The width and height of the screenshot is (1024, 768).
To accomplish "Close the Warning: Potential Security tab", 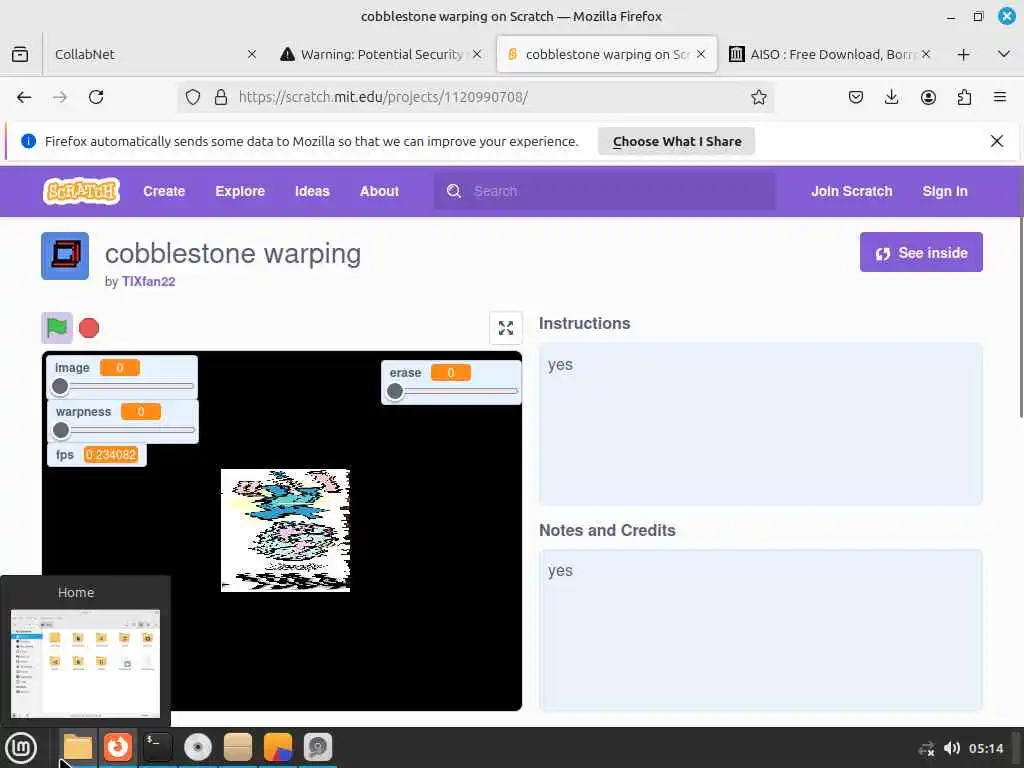I will tap(477, 54).
